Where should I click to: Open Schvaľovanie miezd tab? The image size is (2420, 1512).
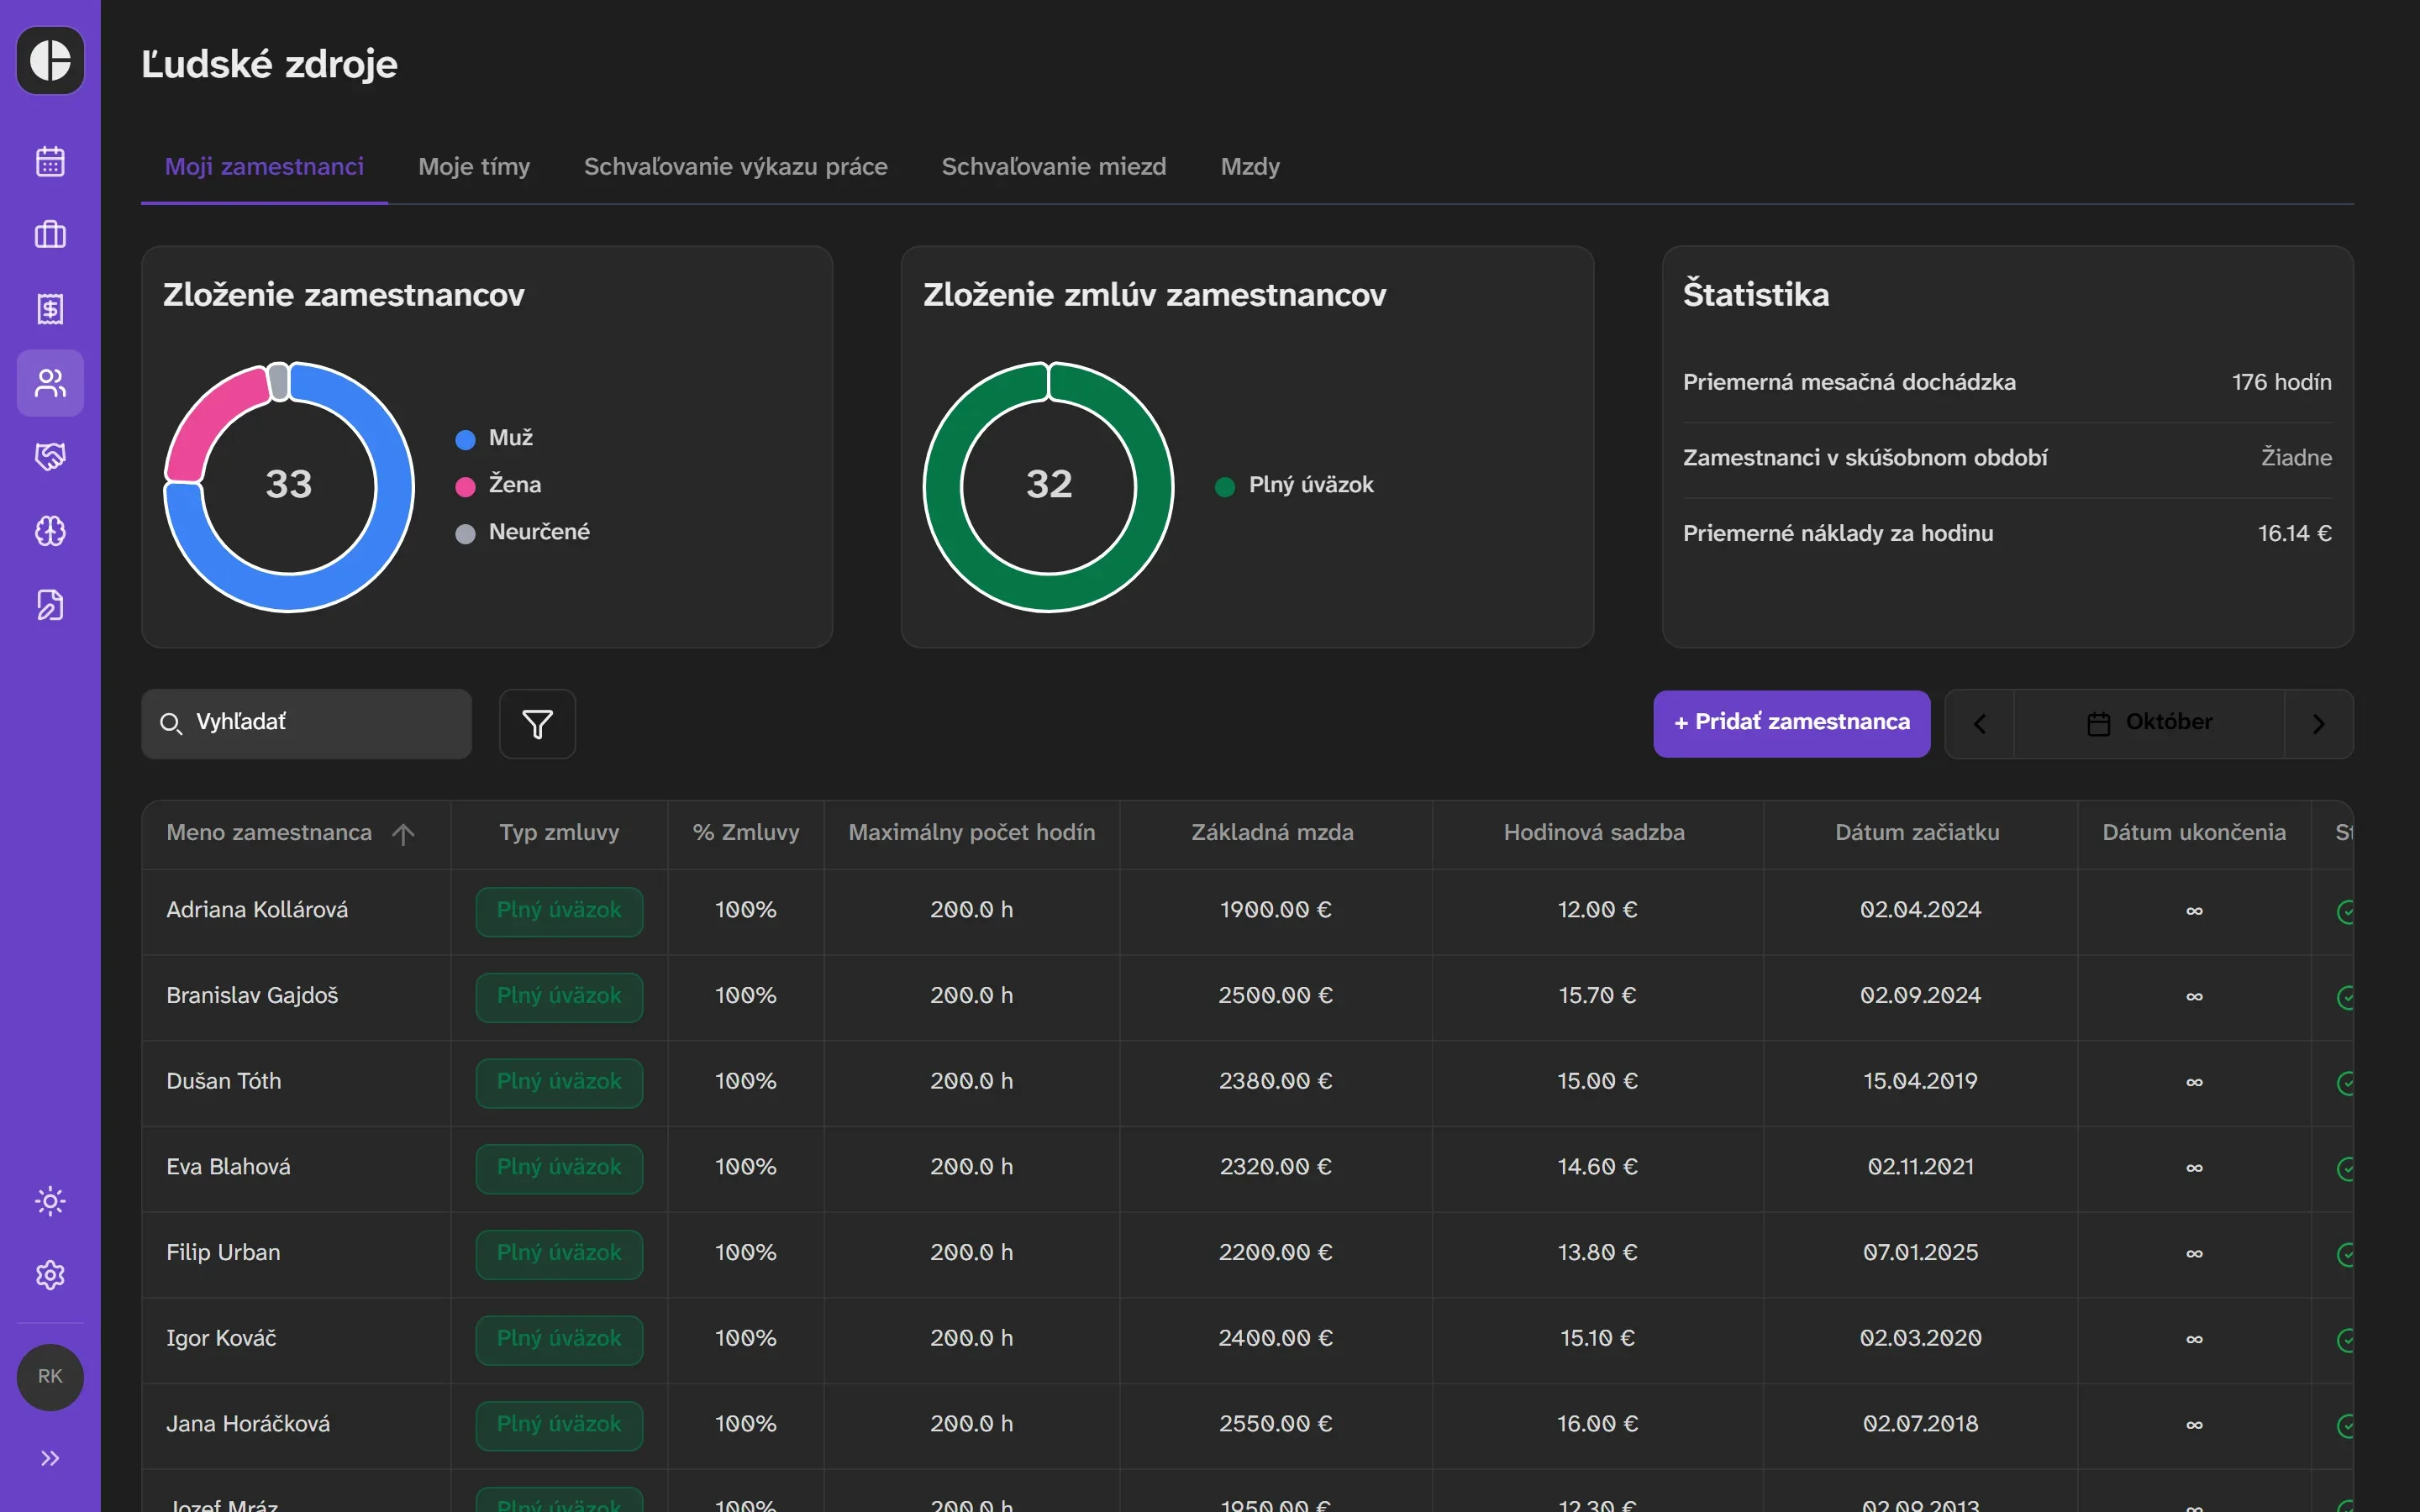(x=1054, y=167)
